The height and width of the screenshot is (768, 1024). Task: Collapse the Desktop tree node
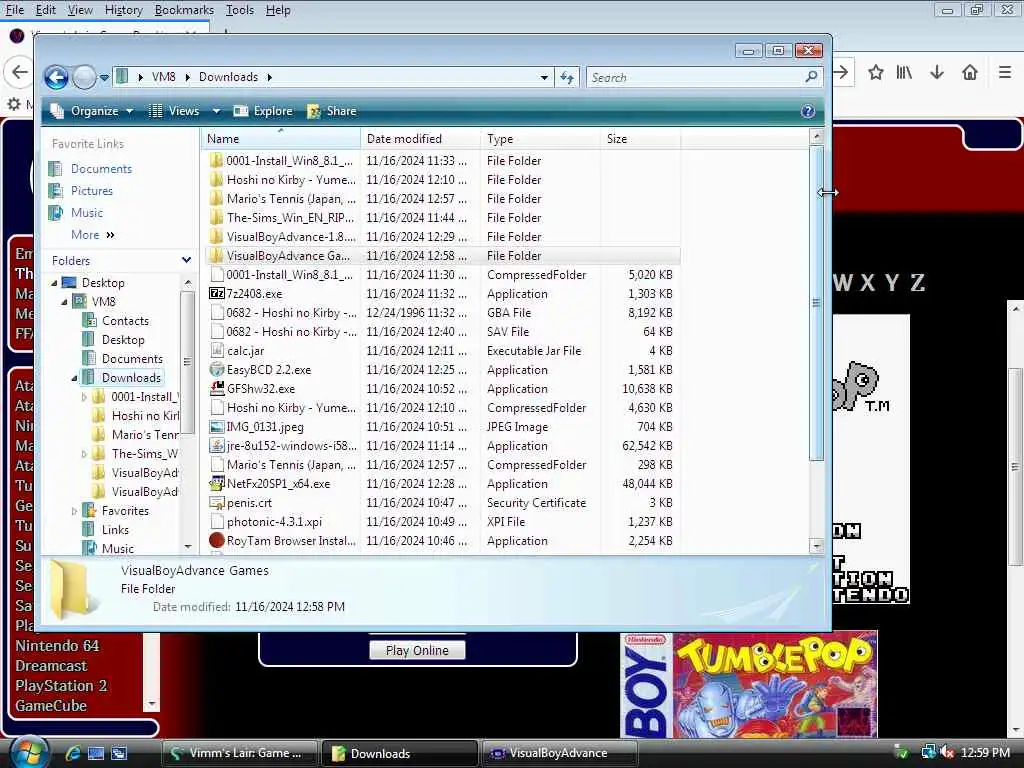pyautogui.click(x=54, y=283)
